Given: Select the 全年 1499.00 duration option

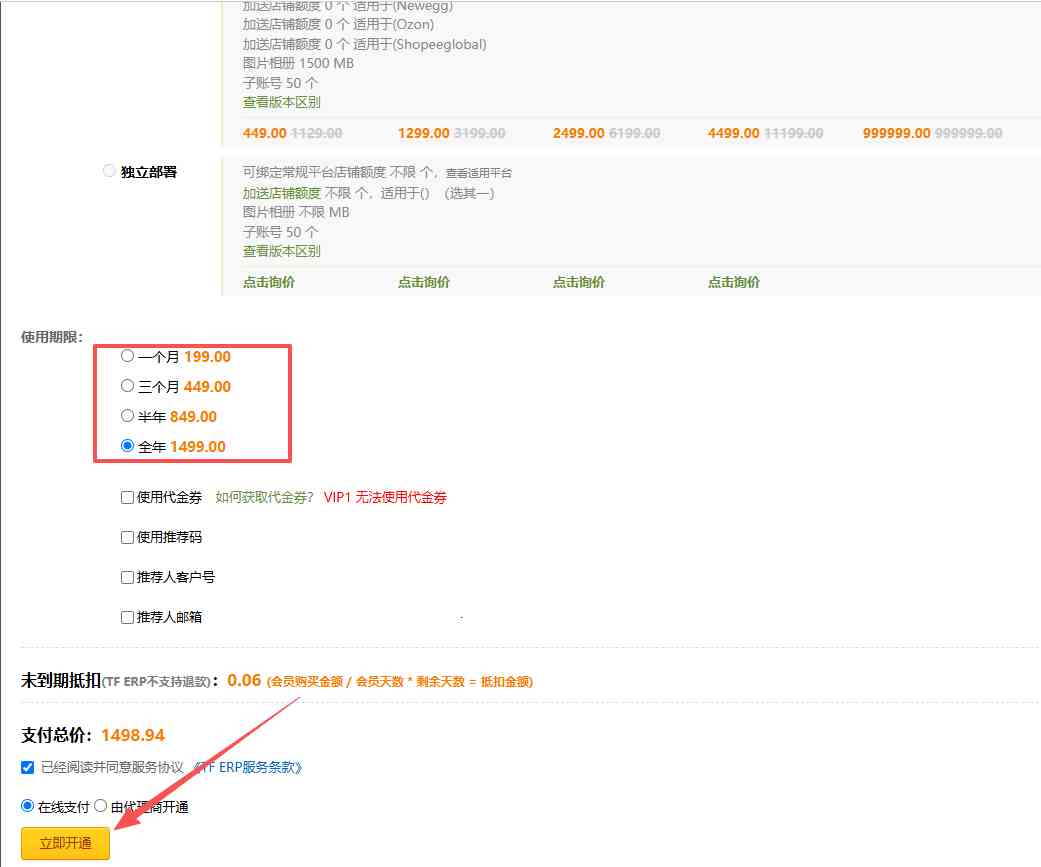Looking at the screenshot, I should 128,446.
